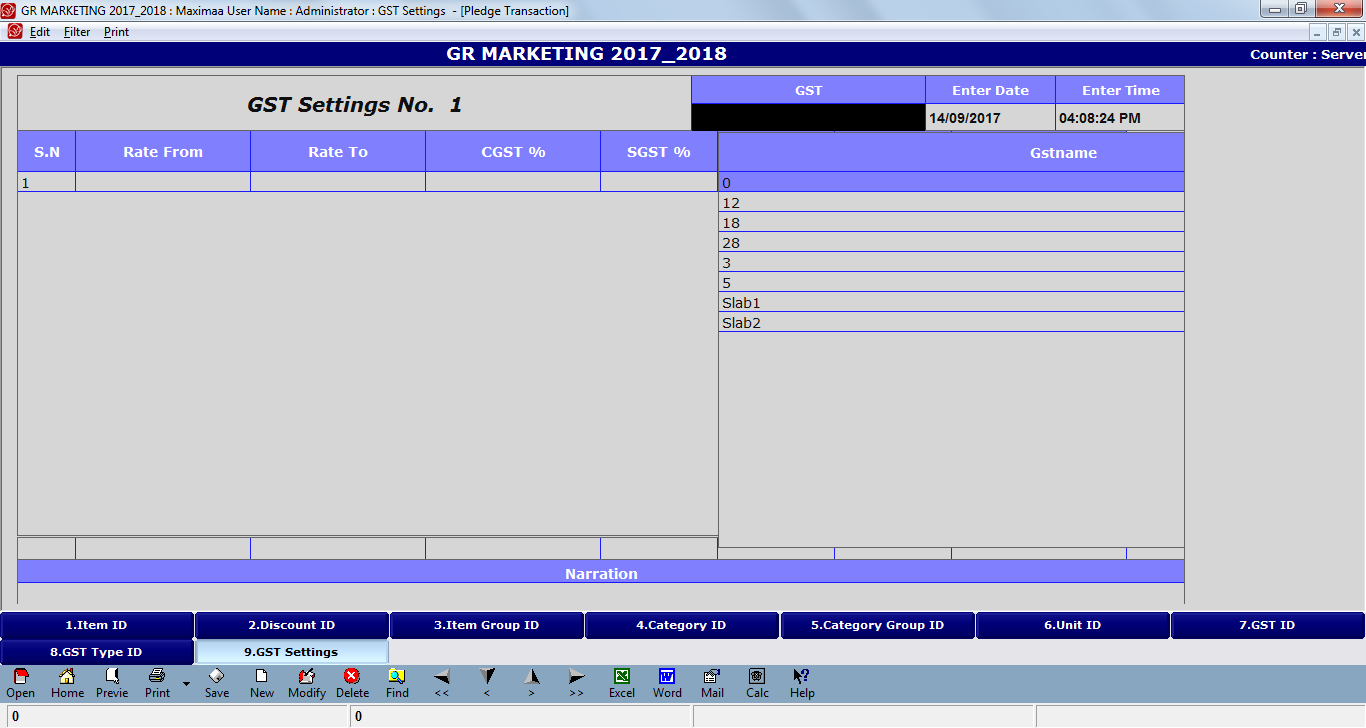Expand the Print dropdown arrow

pyautogui.click(x=185, y=685)
